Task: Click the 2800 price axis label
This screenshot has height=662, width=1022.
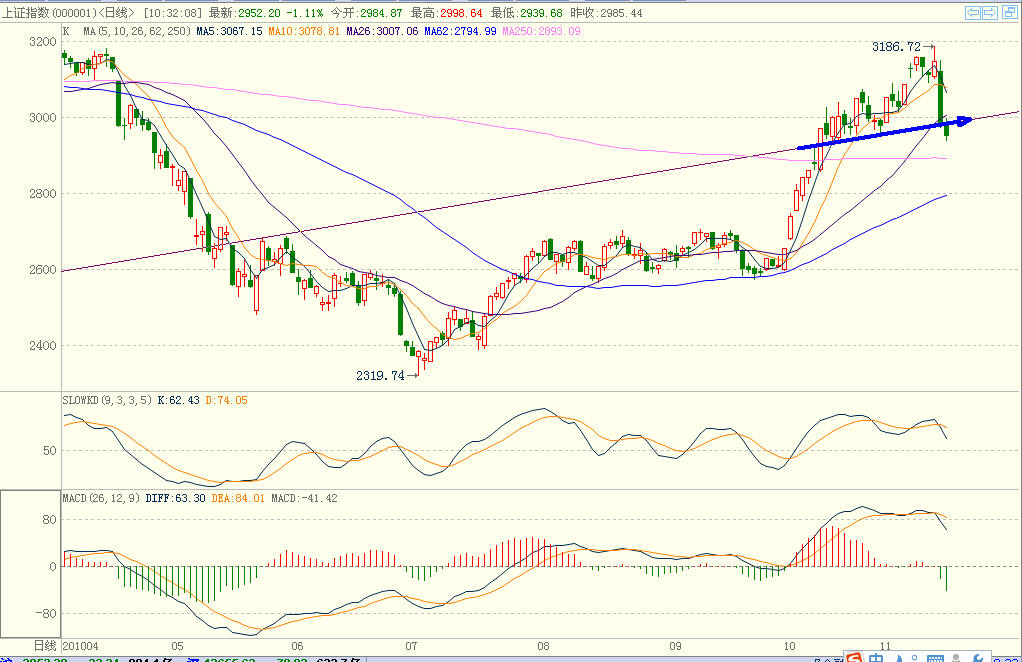Action: [43, 194]
